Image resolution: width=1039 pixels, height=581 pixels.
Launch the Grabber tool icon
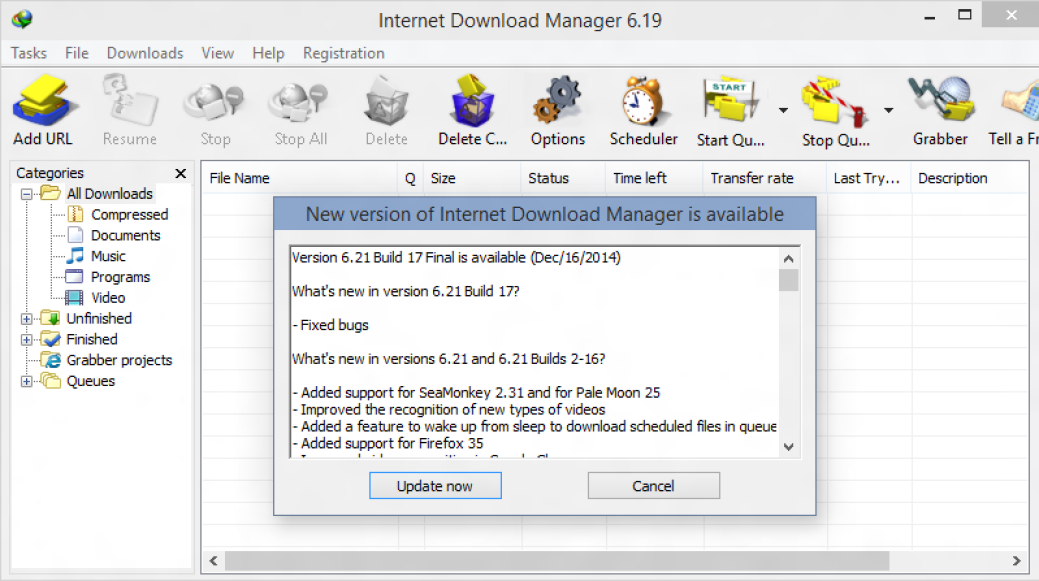pyautogui.click(x=940, y=101)
